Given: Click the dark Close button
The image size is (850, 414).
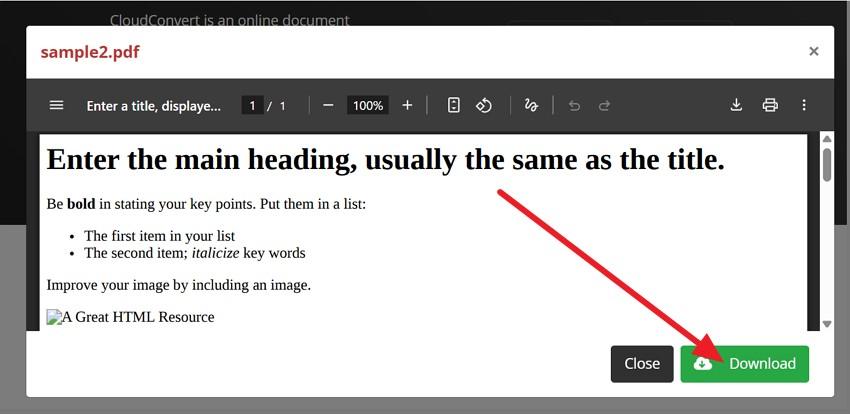Looking at the screenshot, I should [642, 364].
